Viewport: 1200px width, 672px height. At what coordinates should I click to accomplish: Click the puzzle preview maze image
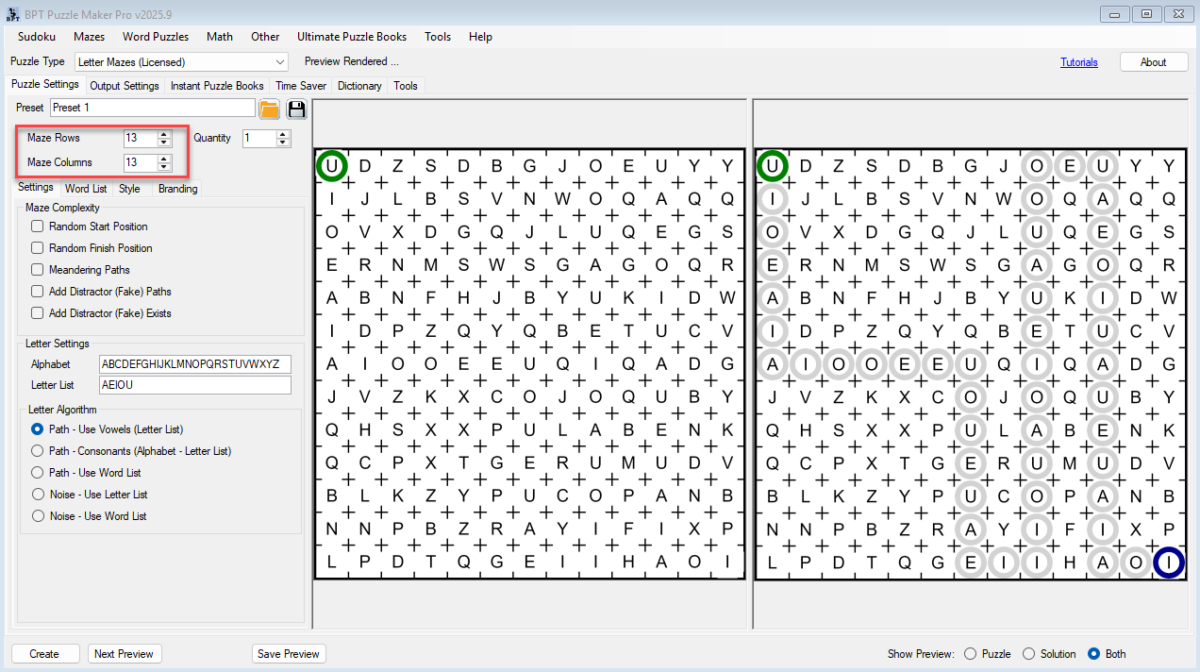click(530, 364)
